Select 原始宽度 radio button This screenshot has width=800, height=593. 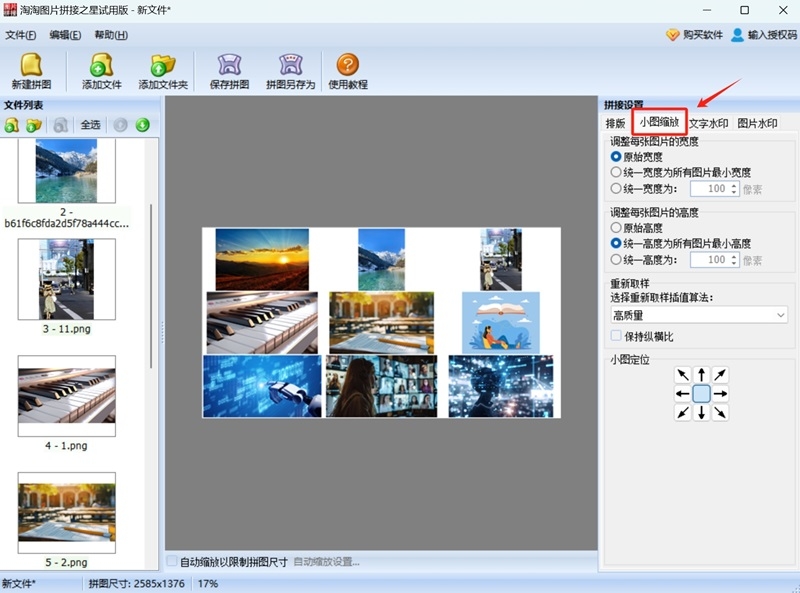(616, 157)
